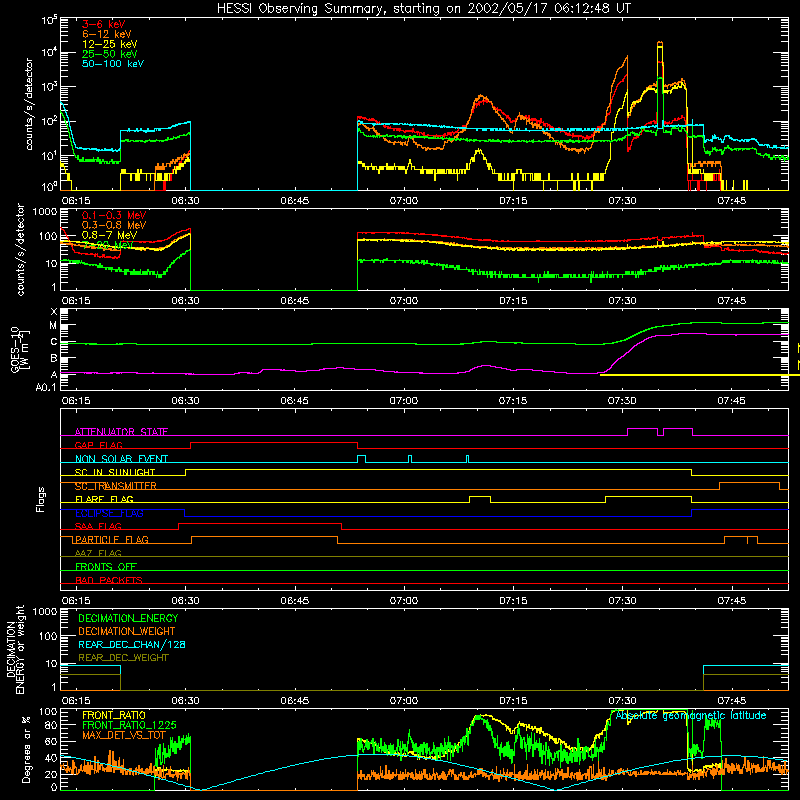Click the MAX_DET_VS_TOT legend label
800x800 pixels.
(124, 735)
